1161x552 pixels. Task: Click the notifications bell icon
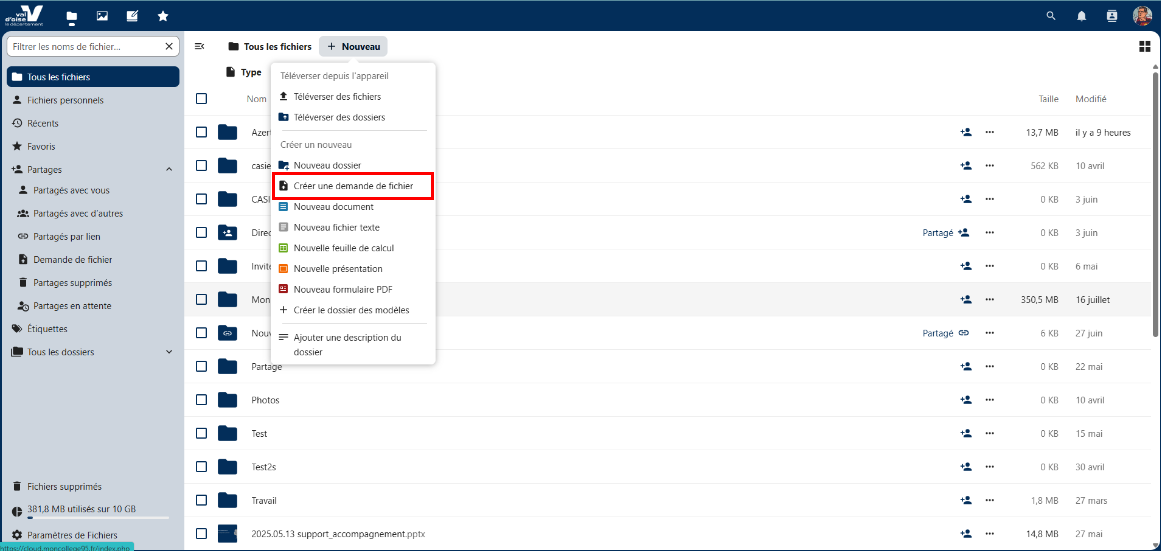click(1081, 16)
